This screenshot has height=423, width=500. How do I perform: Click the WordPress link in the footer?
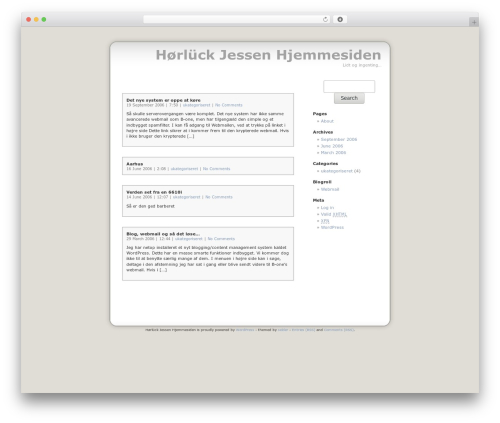click(245, 330)
